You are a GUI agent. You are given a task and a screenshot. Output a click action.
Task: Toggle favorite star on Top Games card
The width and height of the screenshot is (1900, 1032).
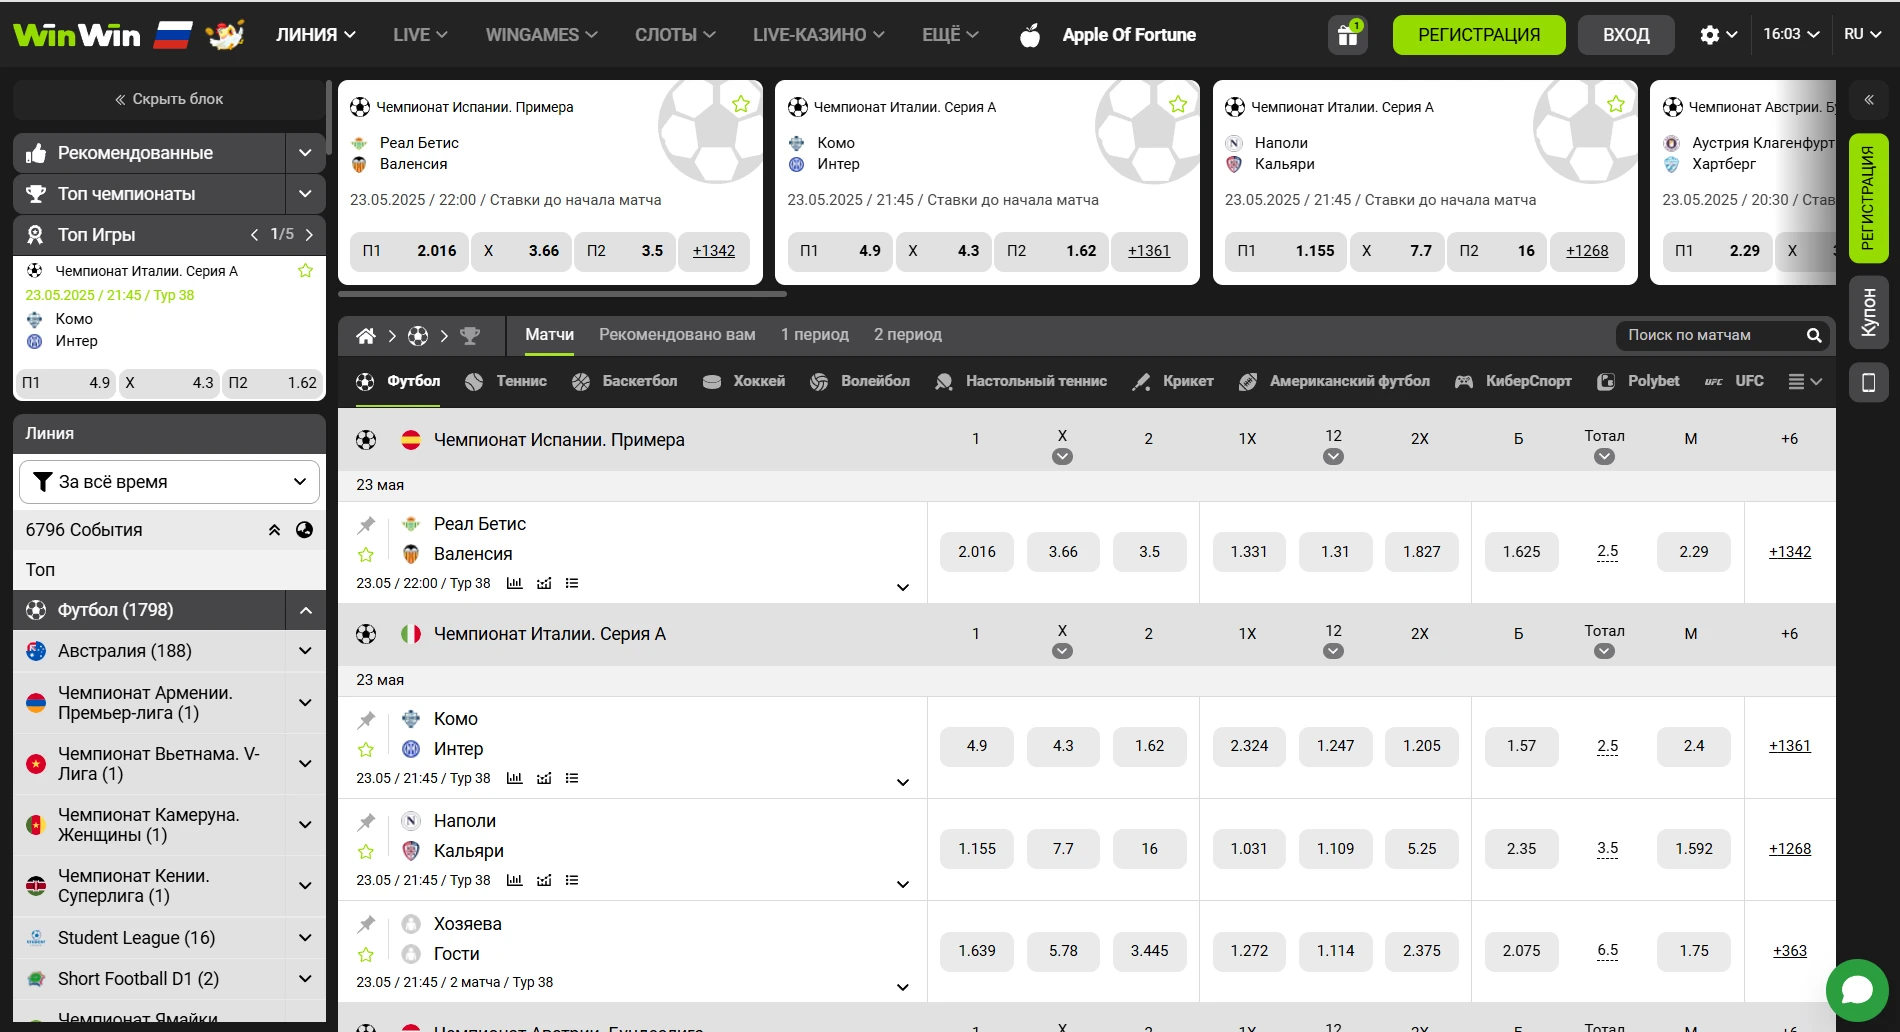pyautogui.click(x=306, y=271)
